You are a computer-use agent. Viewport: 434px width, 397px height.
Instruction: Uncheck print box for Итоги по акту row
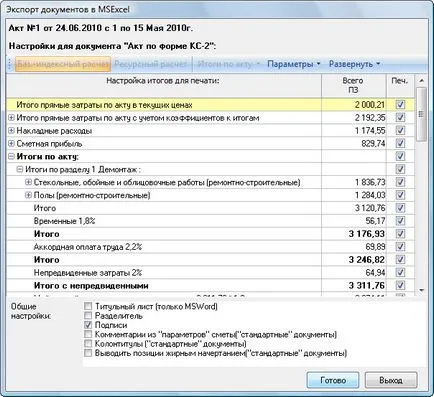pos(400,156)
